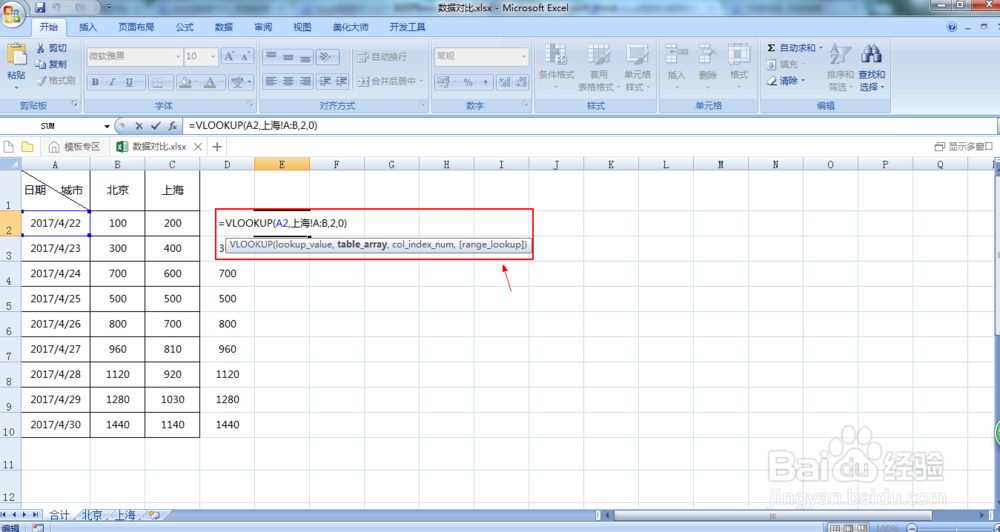
Task: Open Insert cells 插入 menu
Action: pyautogui.click(x=676, y=67)
